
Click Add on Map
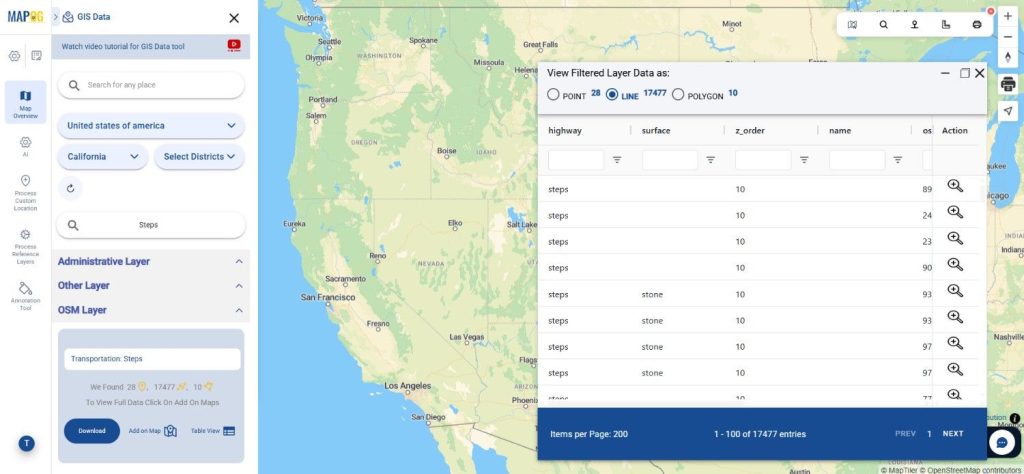click(x=153, y=431)
